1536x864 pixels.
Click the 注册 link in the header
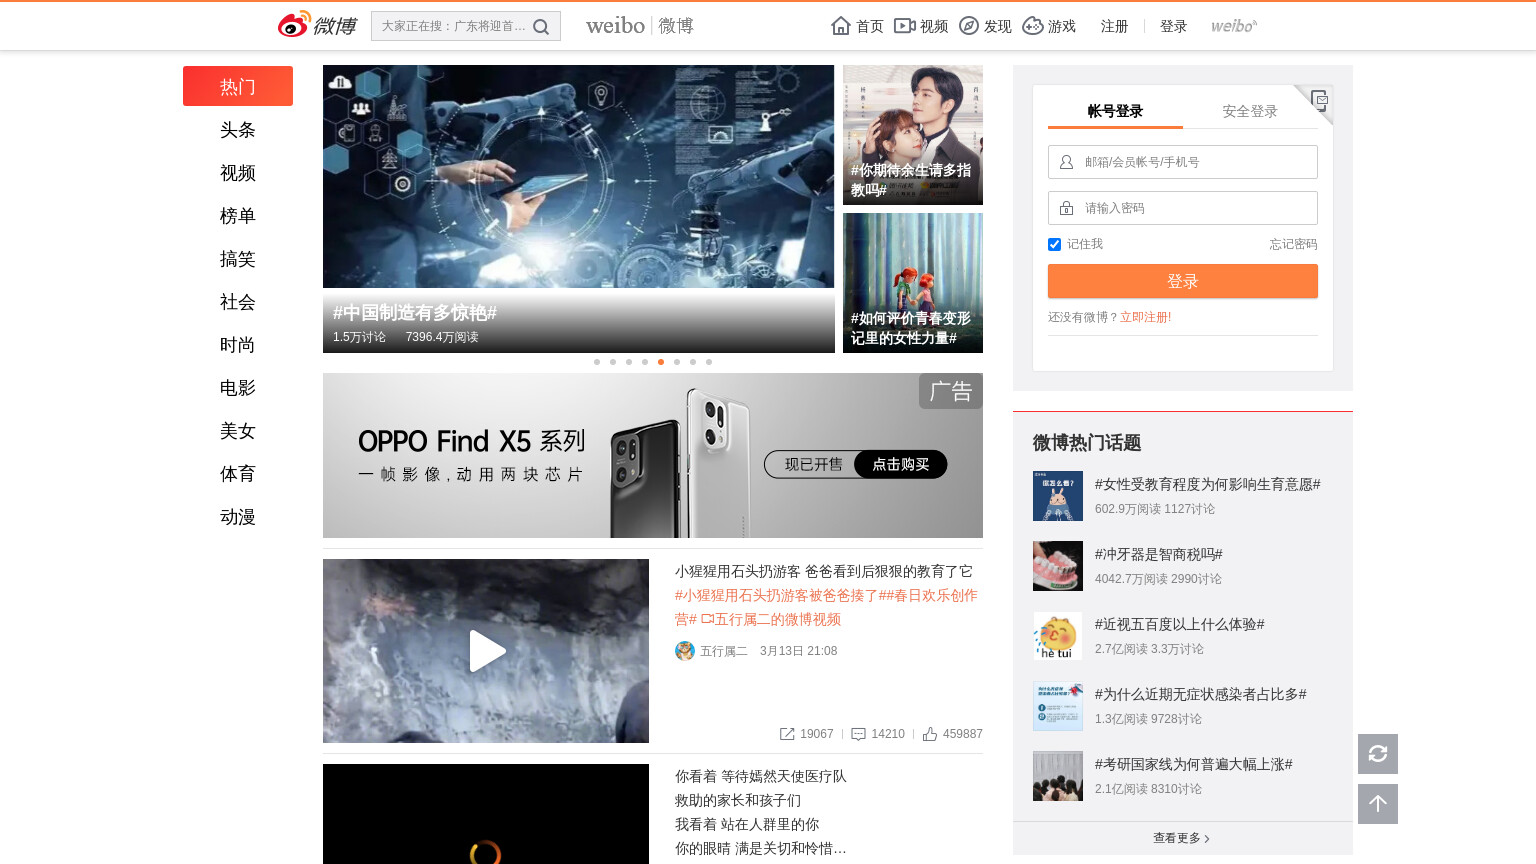(1114, 26)
